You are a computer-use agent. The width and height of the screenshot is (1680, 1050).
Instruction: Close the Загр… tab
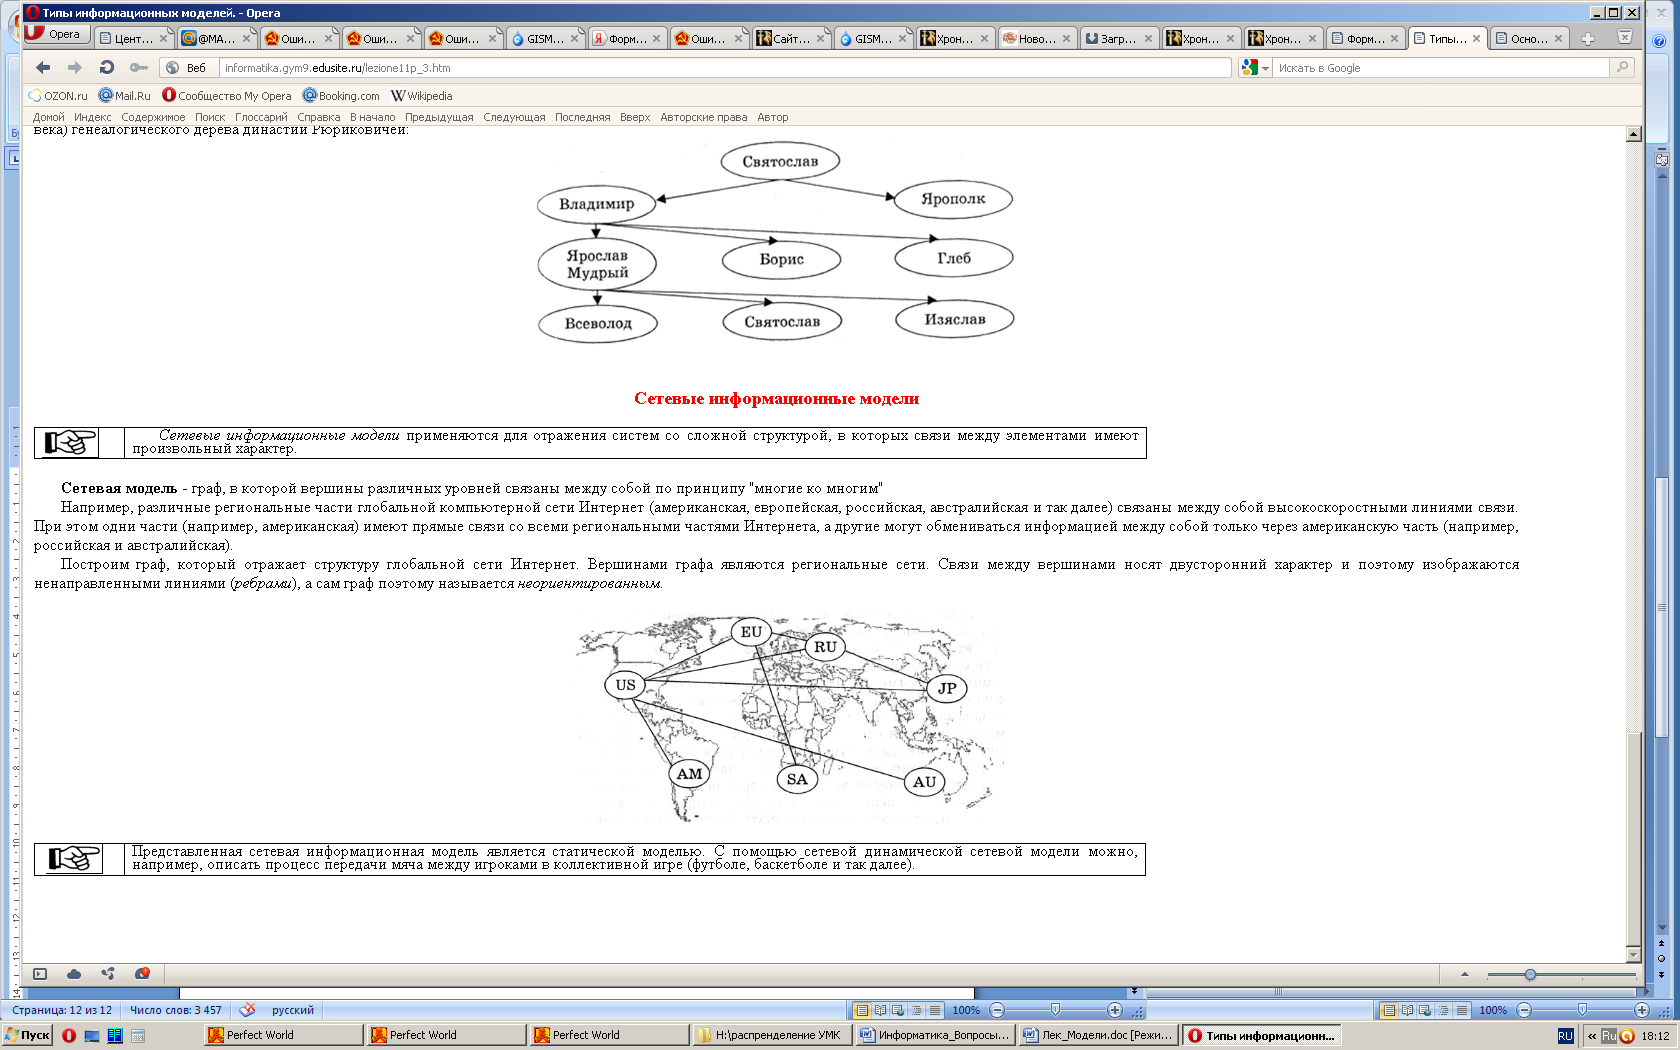(x=1148, y=39)
